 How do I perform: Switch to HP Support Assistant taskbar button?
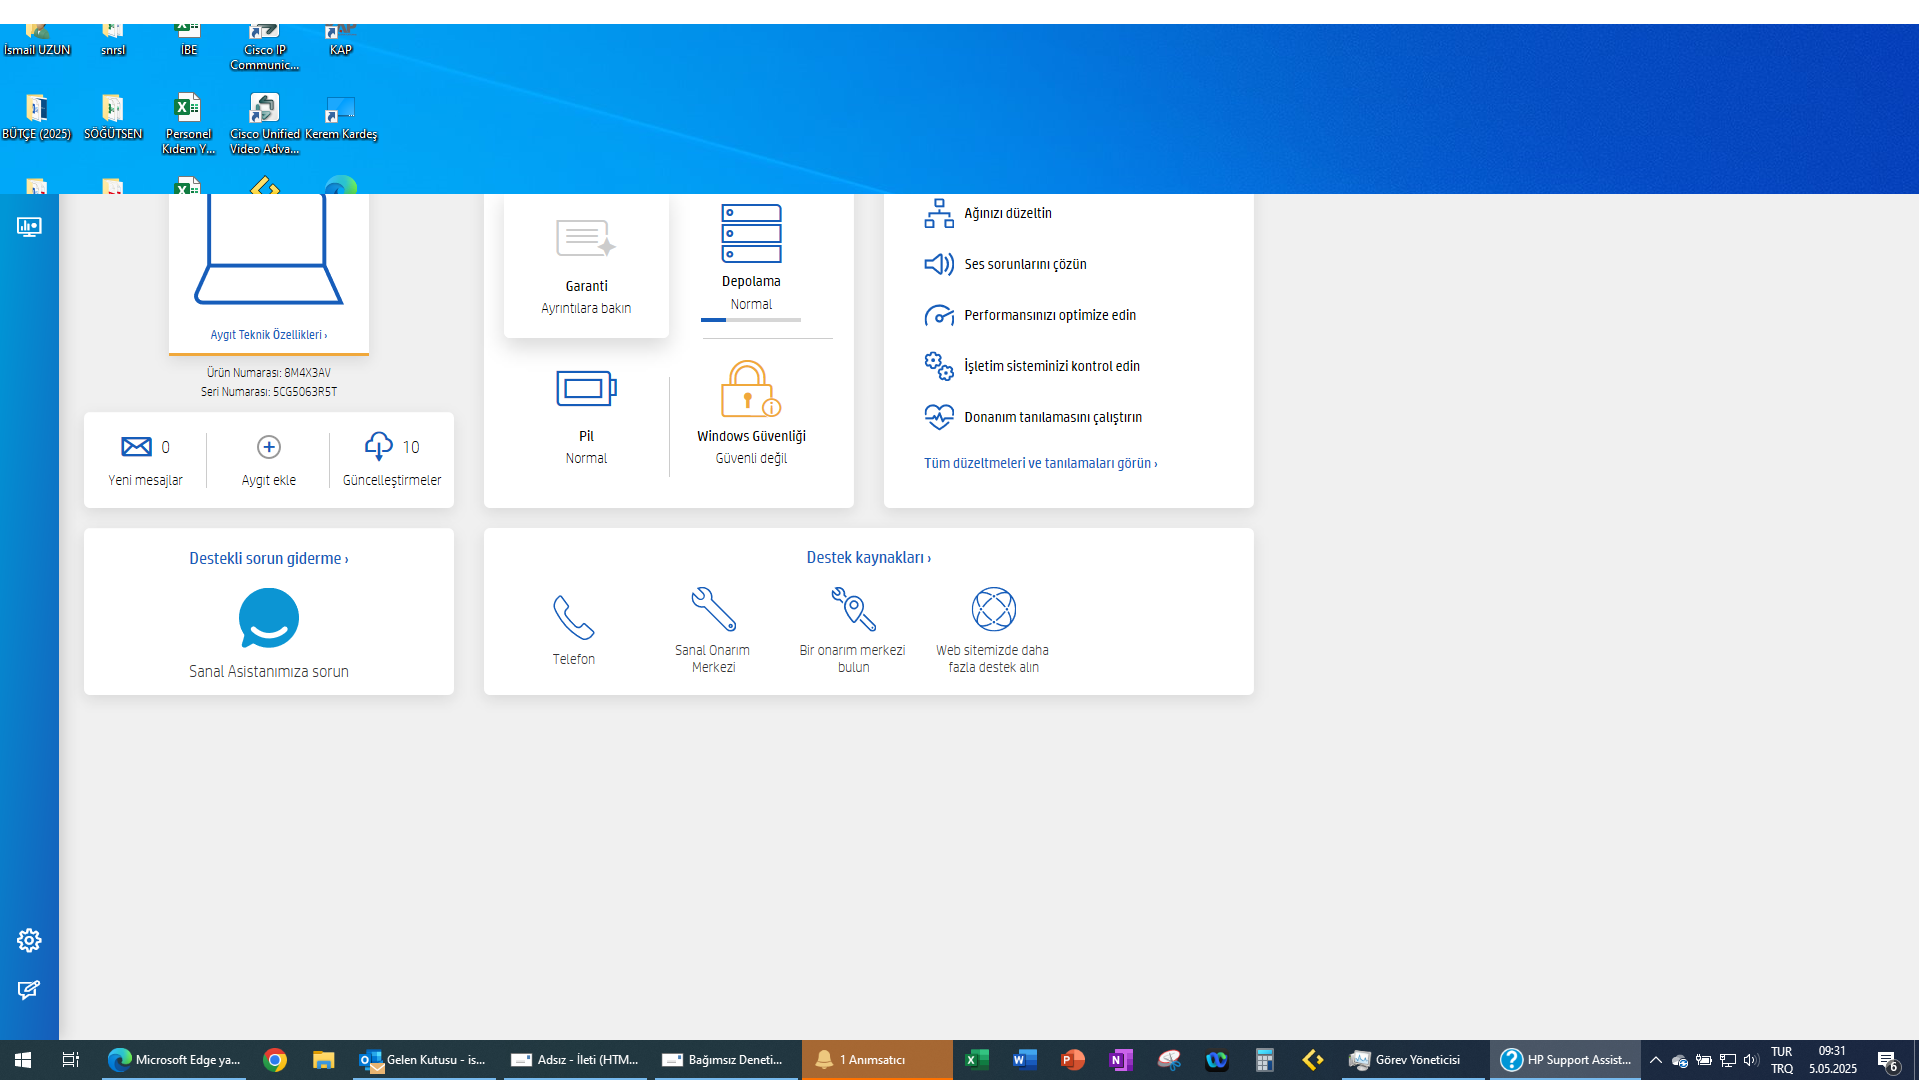coord(1566,1060)
